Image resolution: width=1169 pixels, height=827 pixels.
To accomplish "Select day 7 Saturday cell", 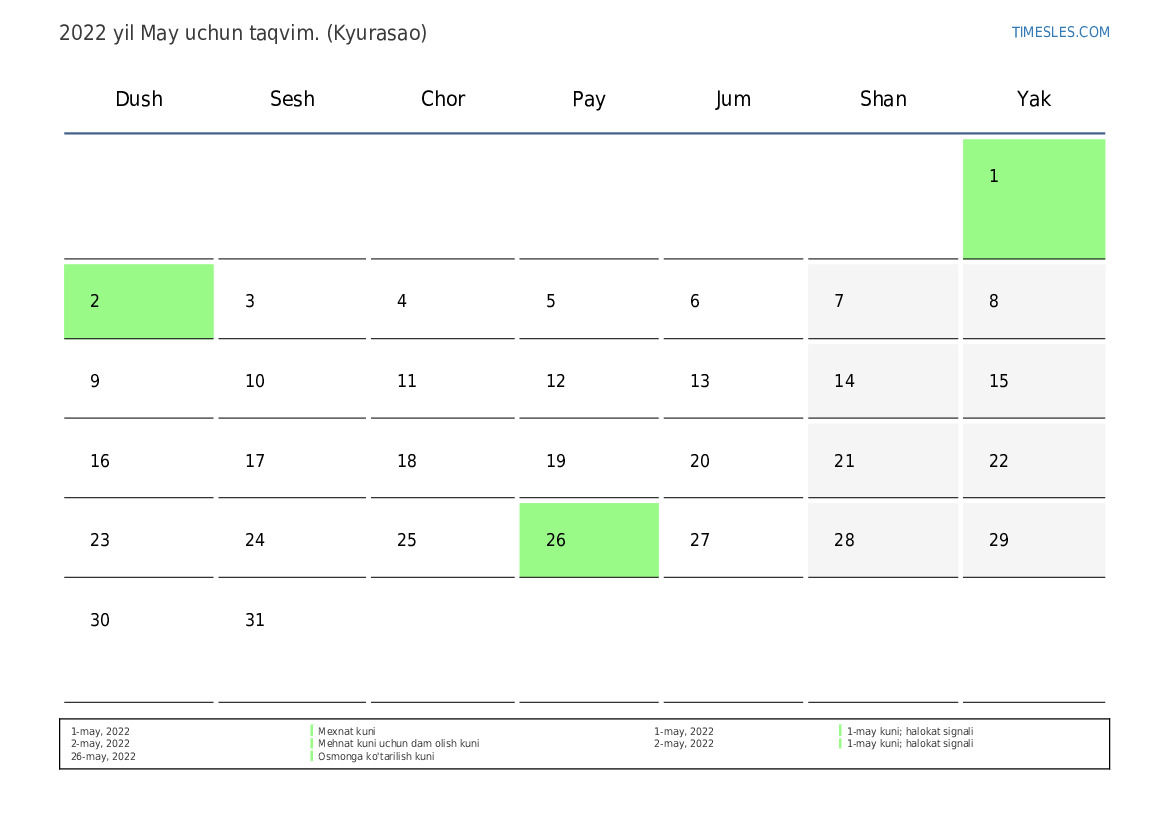I will (883, 301).
